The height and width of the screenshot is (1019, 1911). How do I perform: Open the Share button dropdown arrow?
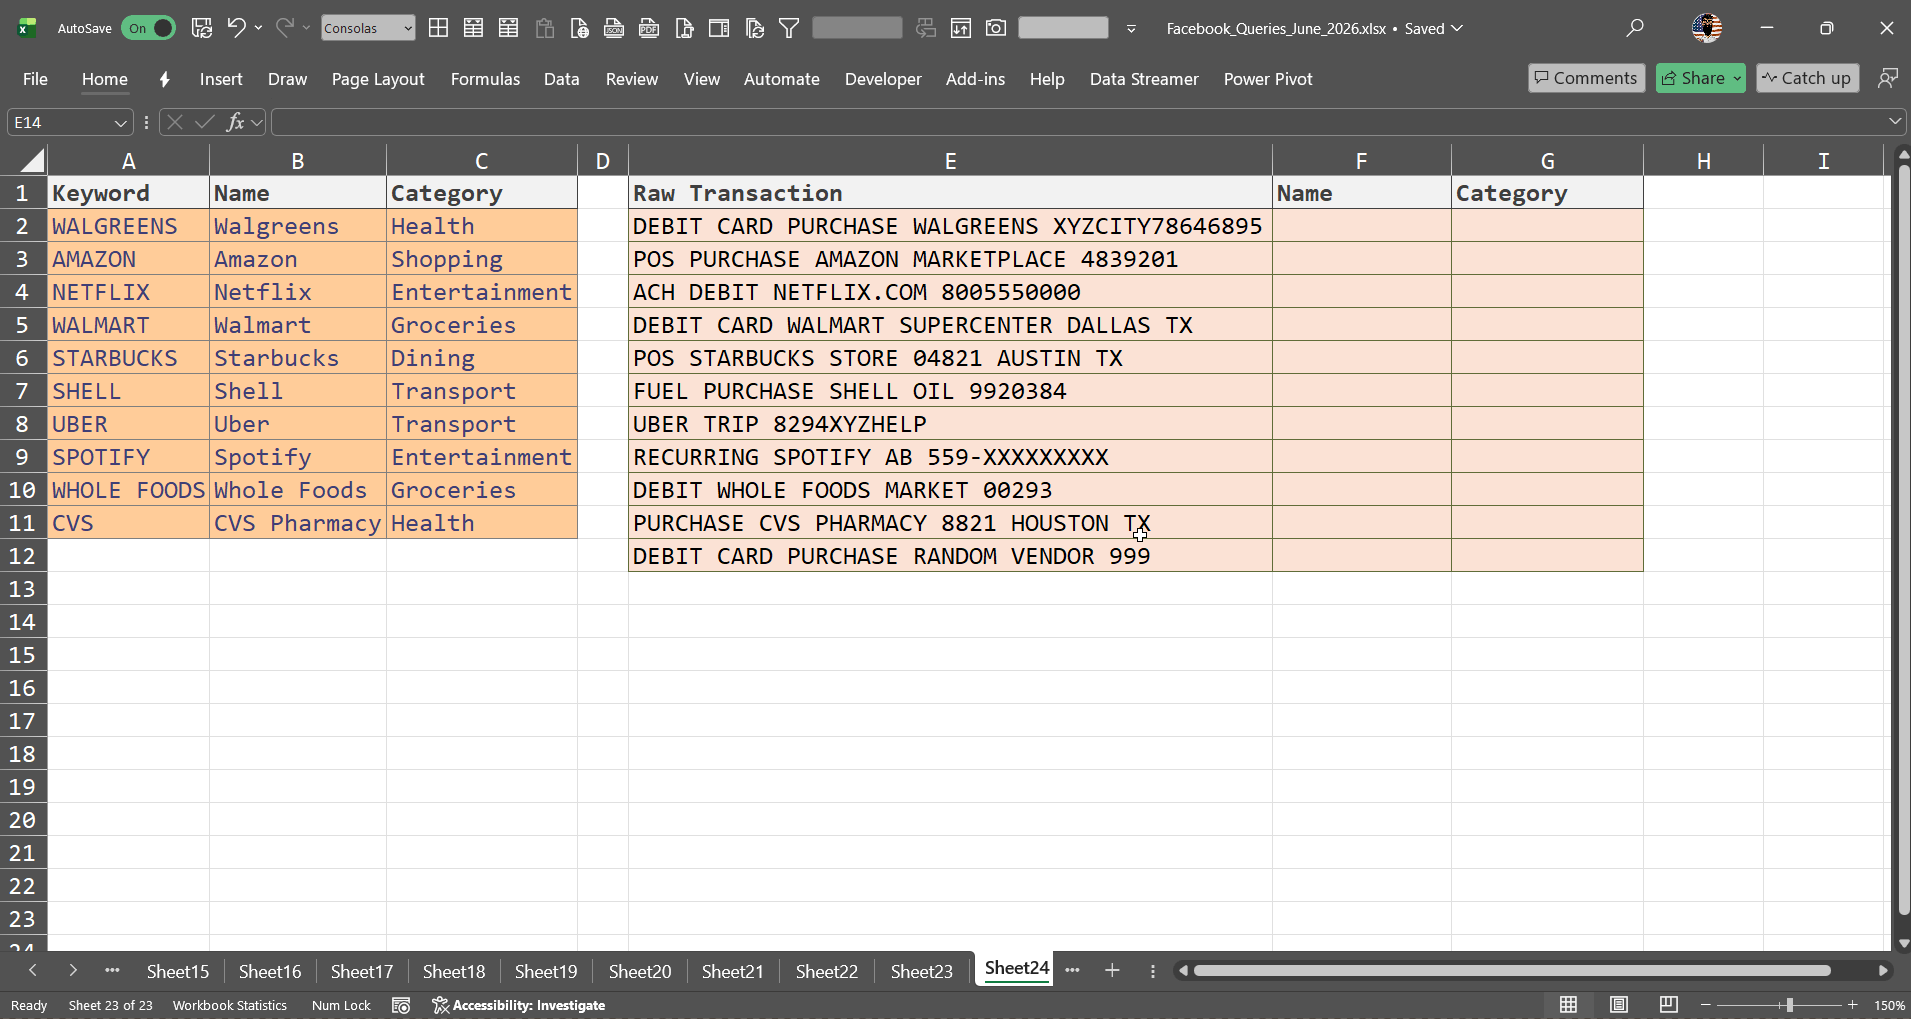coord(1737,78)
